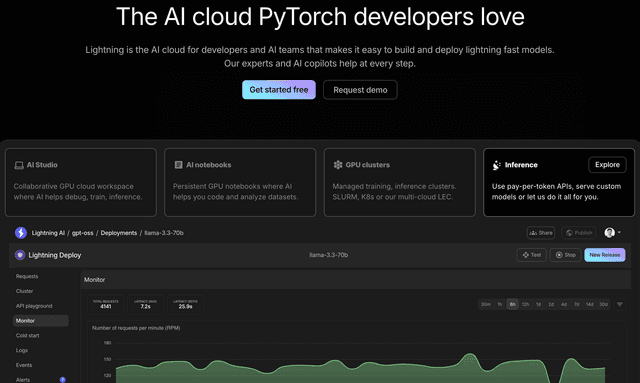This screenshot has height=383, width=640.
Task: Set time range to 12h
Action: tap(525, 304)
